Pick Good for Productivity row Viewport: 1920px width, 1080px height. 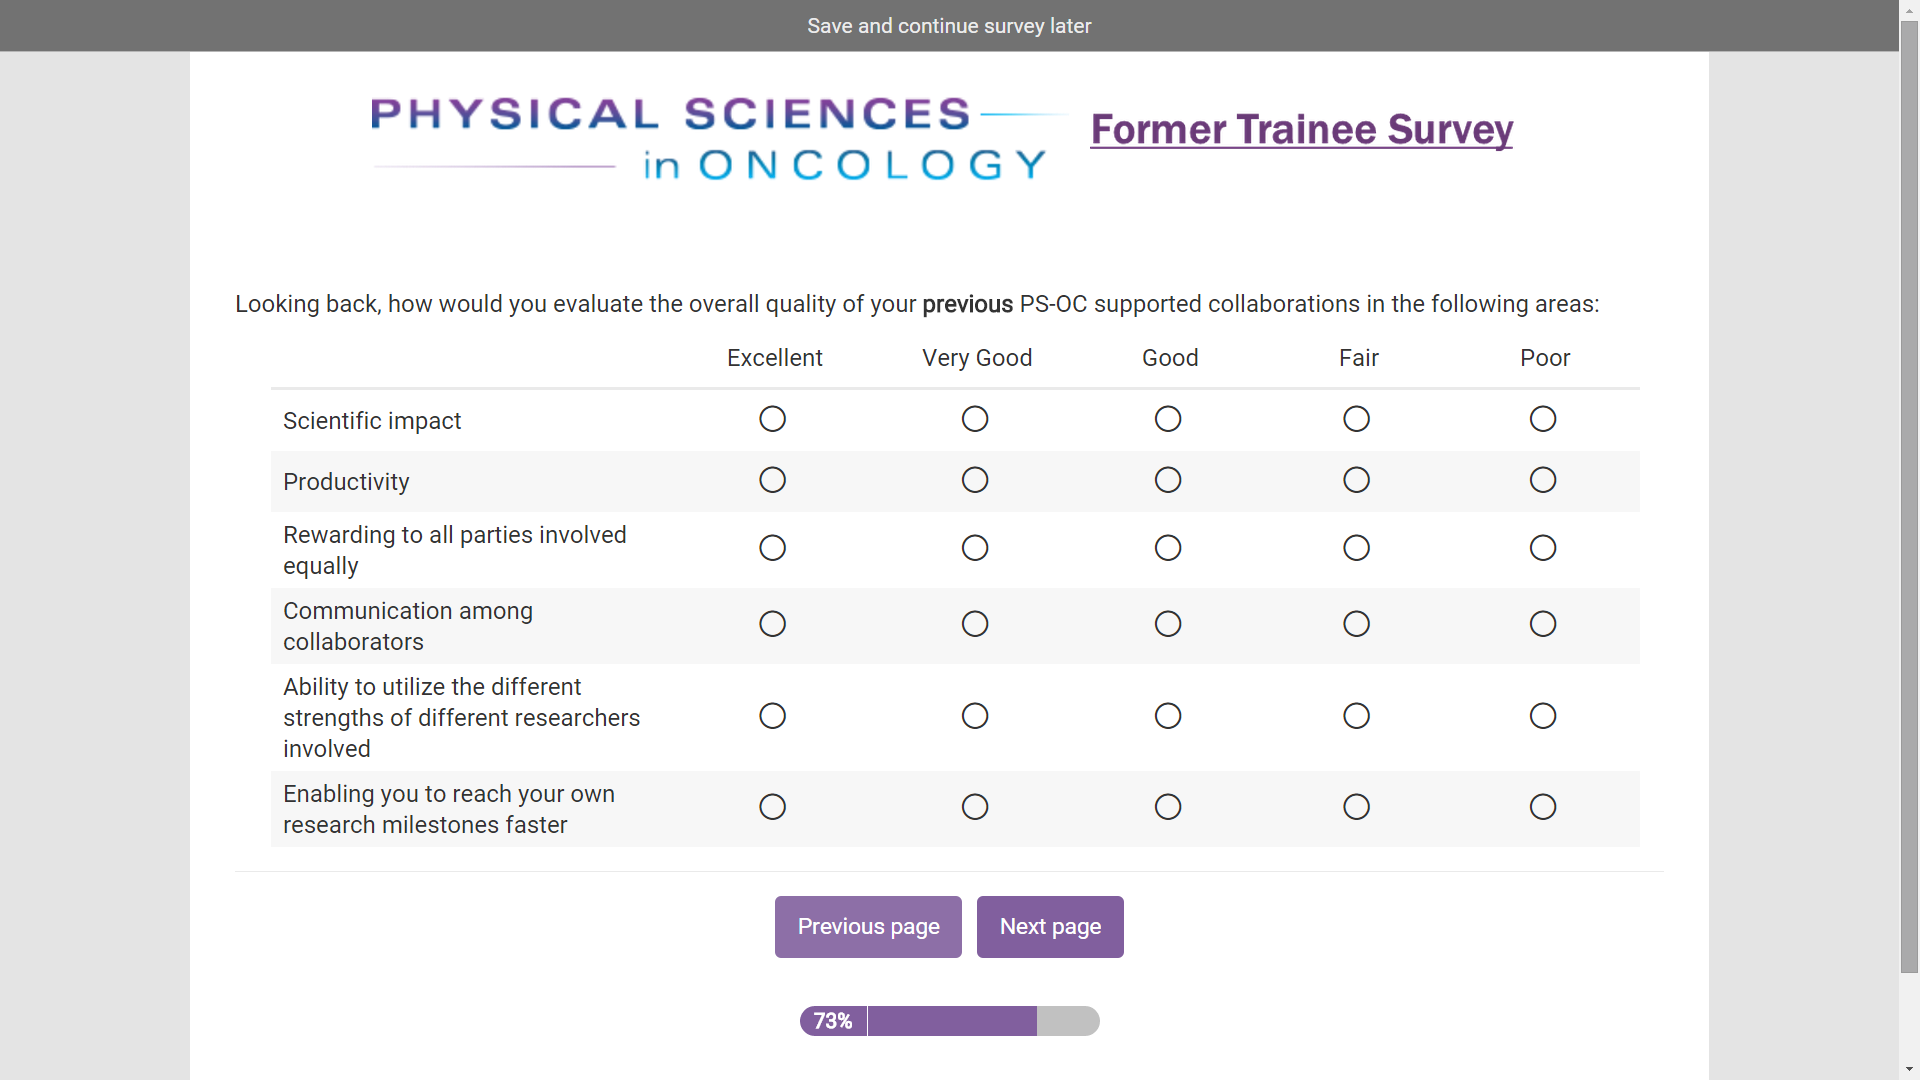[x=1168, y=480]
